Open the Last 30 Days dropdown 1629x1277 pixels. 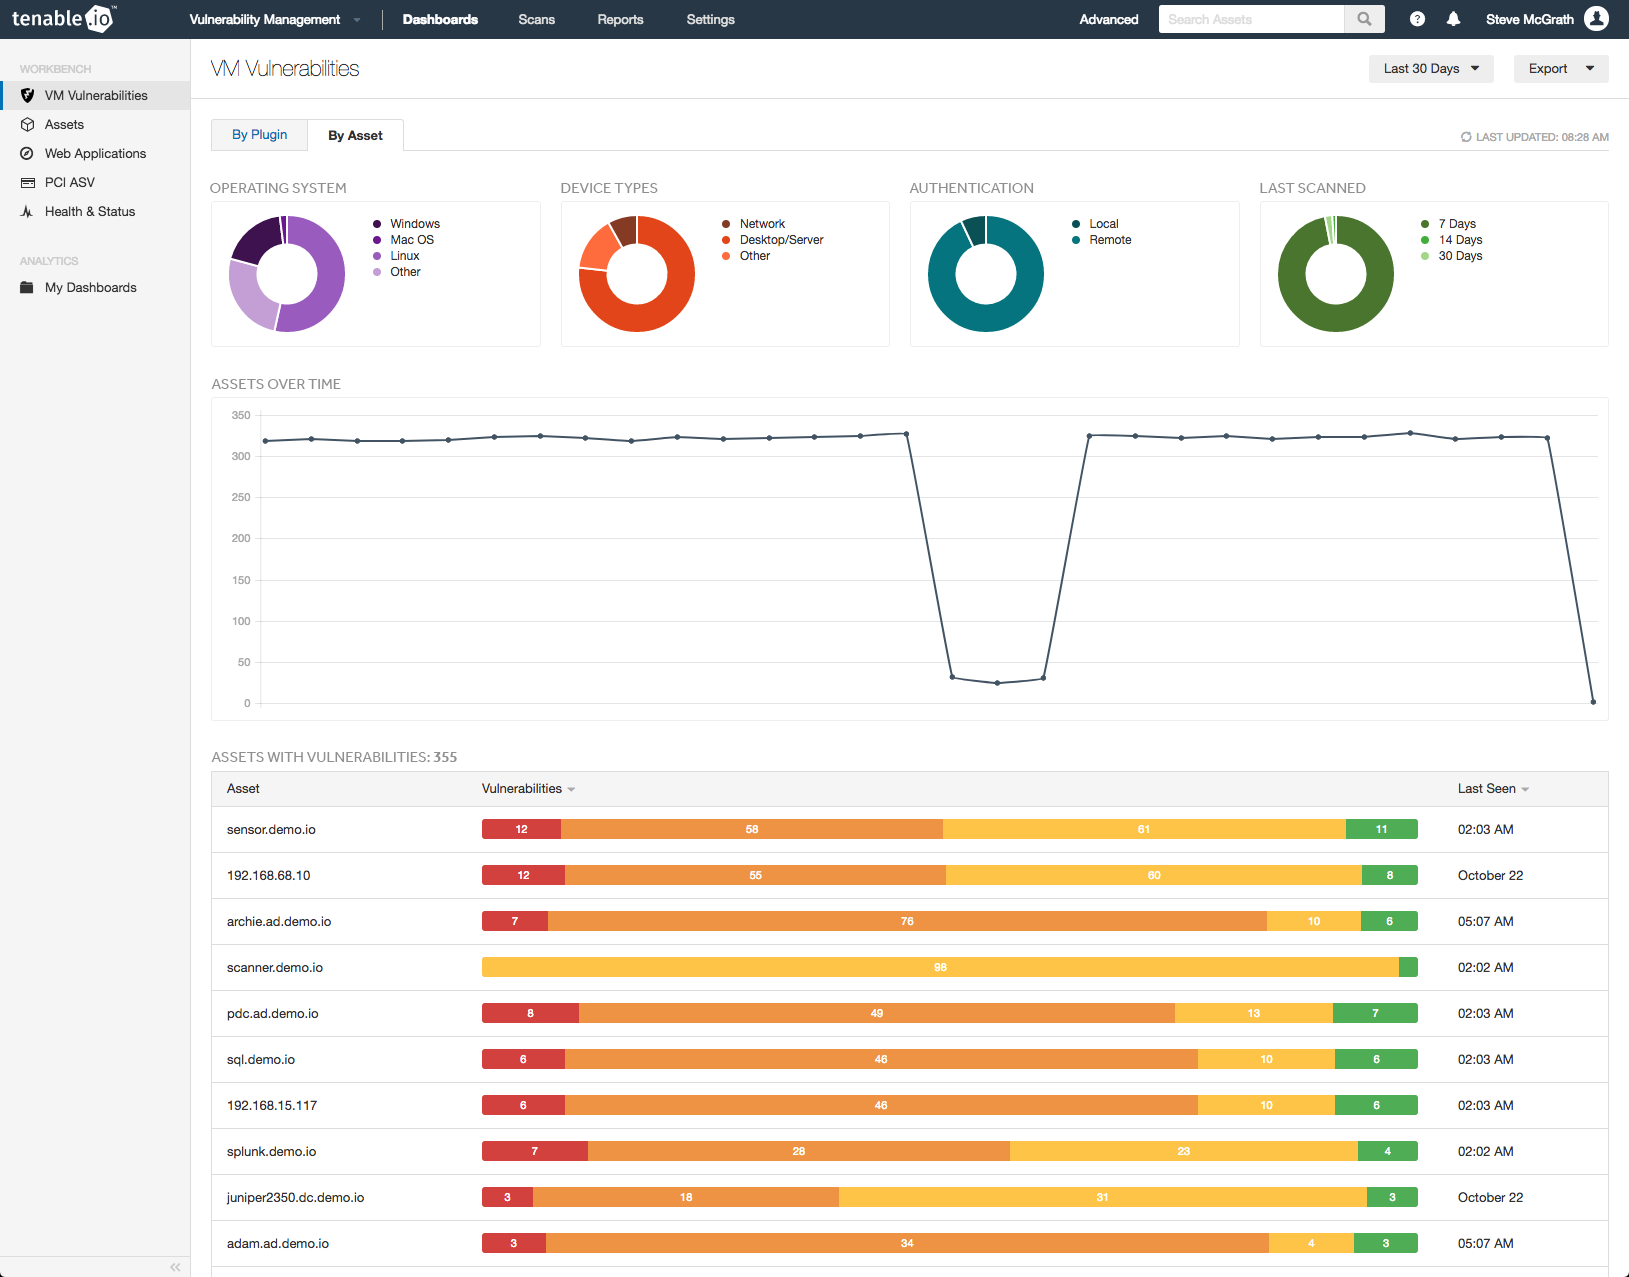tap(1431, 69)
